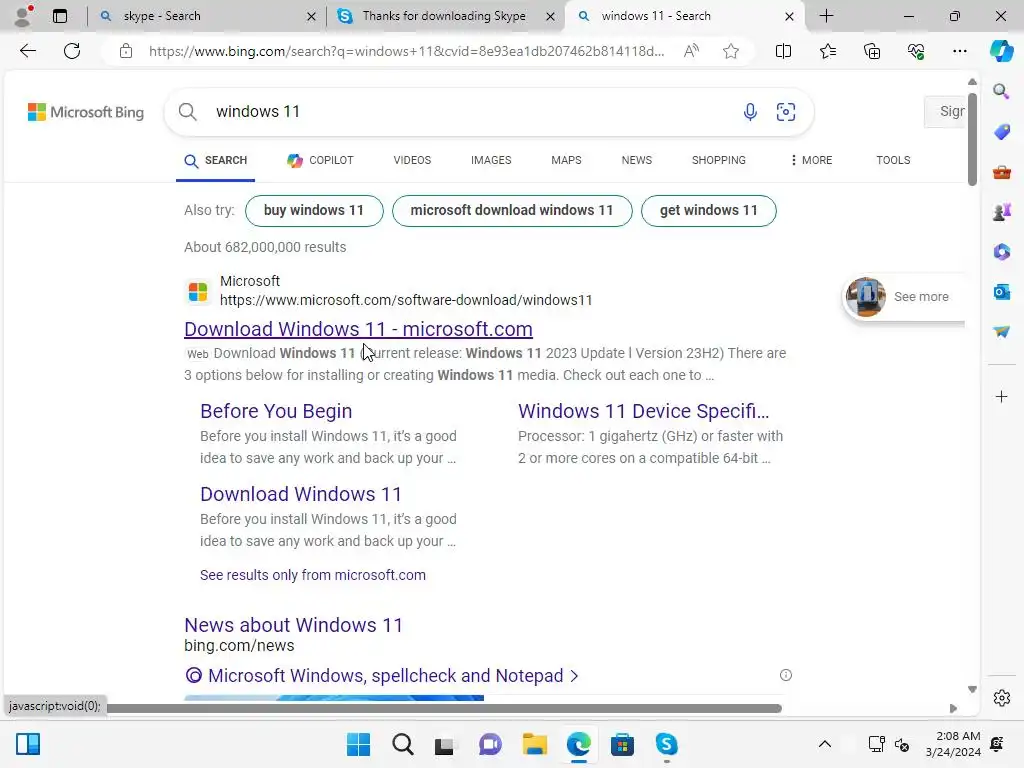
Task: Click microsoft download windows 11 suggestion
Action: [512, 210]
